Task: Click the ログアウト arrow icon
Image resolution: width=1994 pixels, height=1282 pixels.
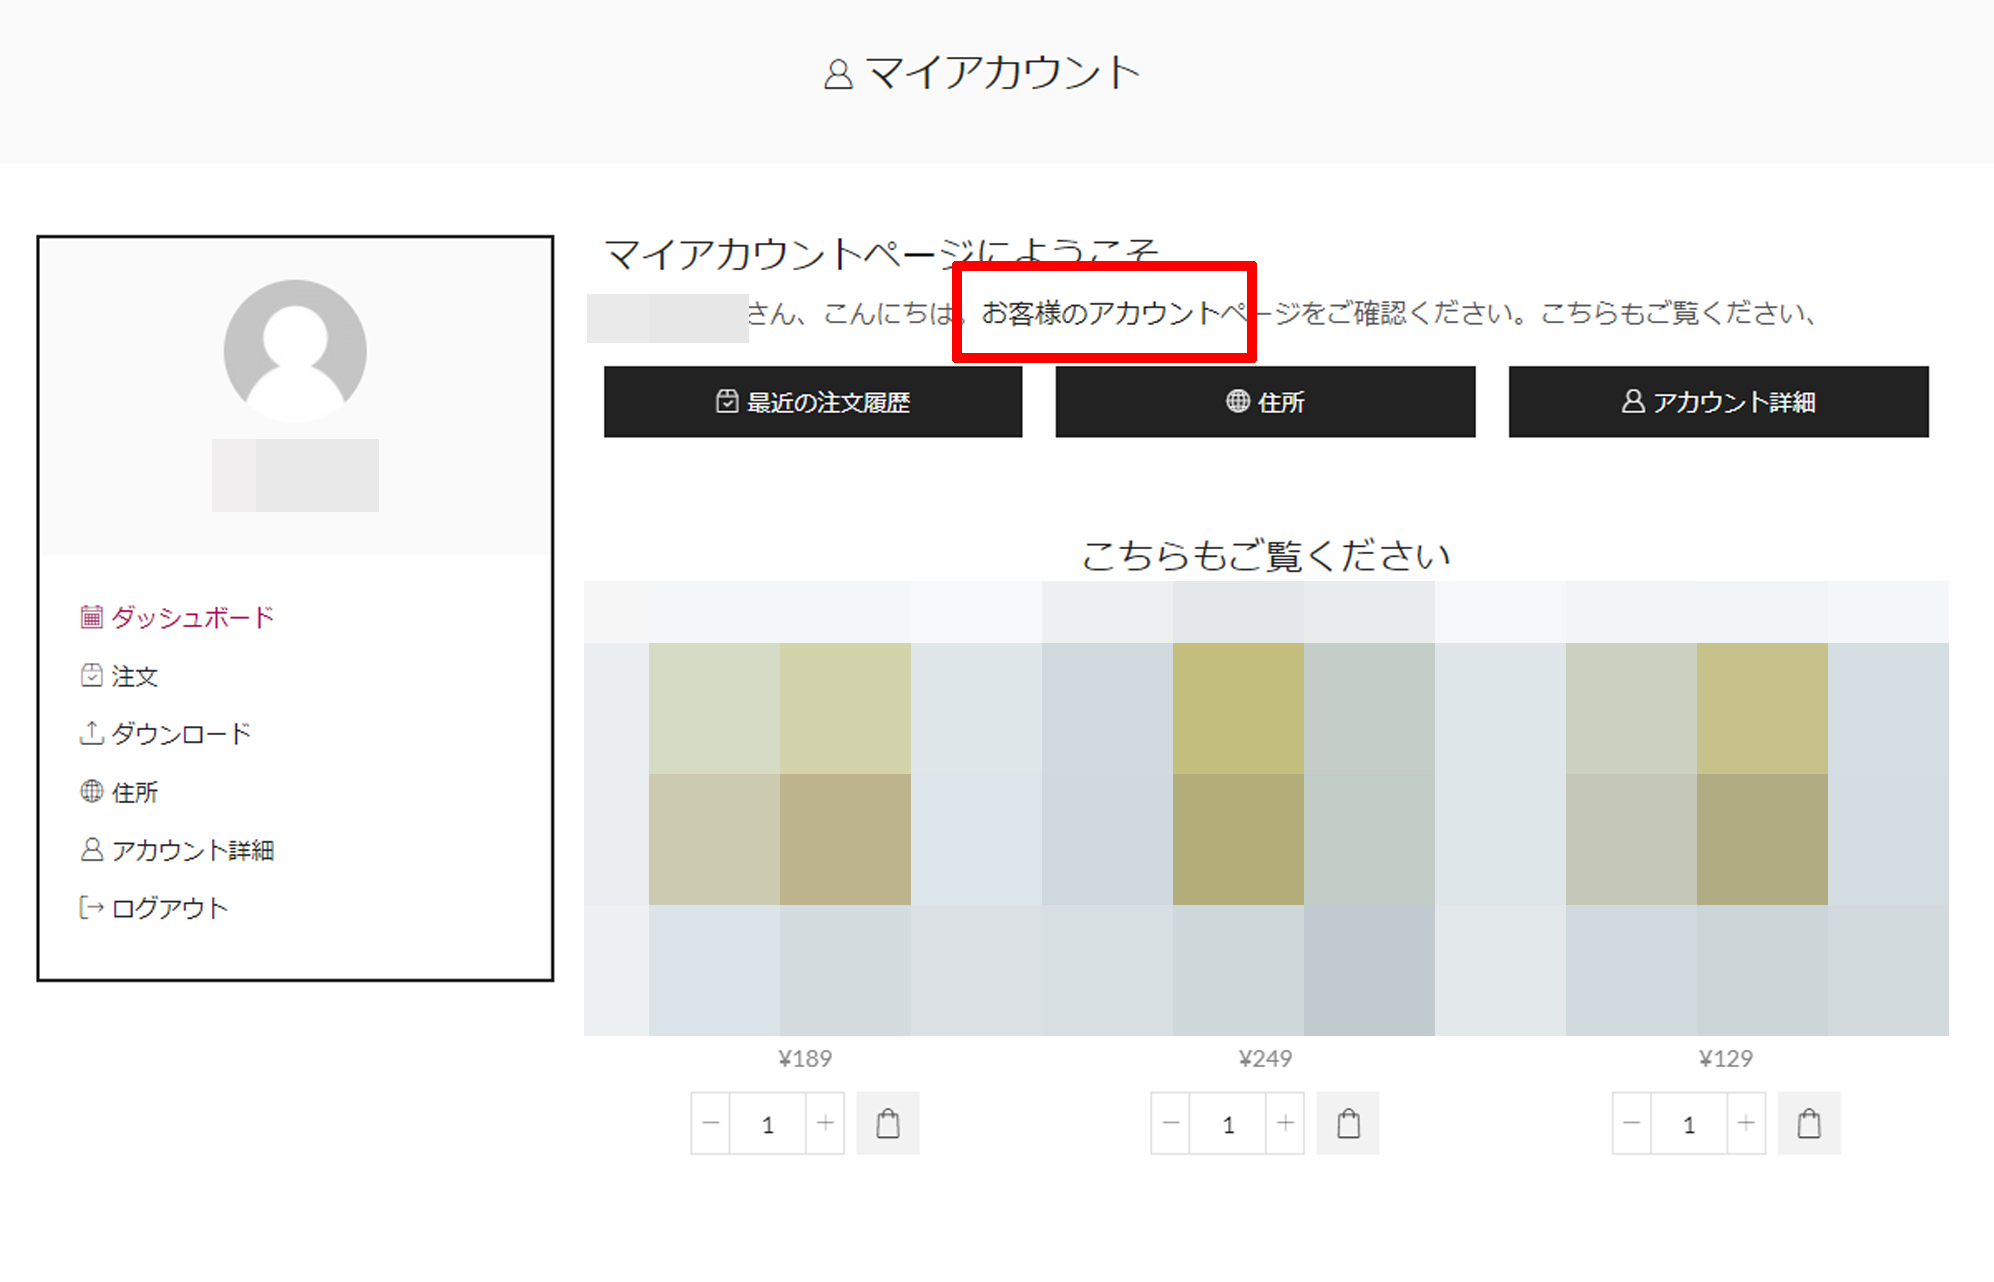Action: pyautogui.click(x=91, y=908)
